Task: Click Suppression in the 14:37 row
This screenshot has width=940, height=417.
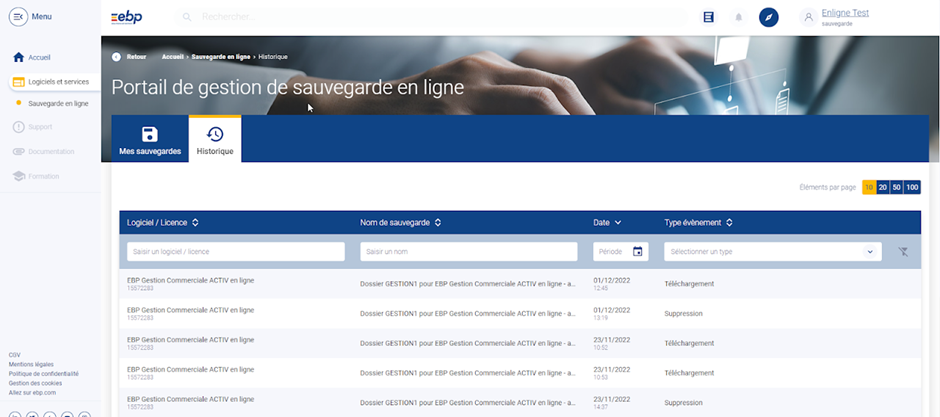Action: [x=683, y=403]
